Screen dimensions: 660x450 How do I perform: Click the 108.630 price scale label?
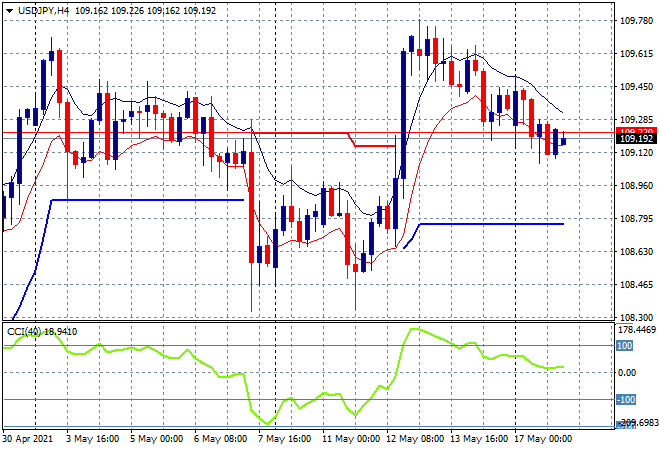[636, 251]
